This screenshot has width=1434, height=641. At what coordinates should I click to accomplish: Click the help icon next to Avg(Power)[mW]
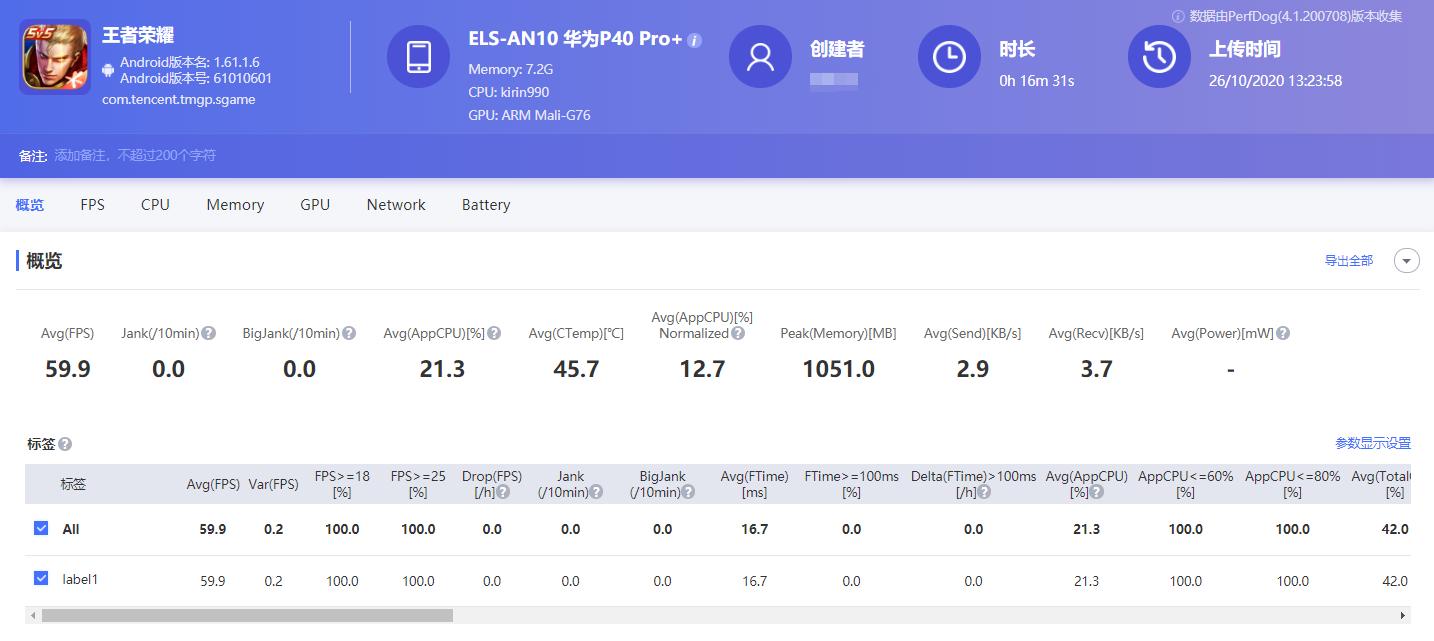click(1283, 333)
